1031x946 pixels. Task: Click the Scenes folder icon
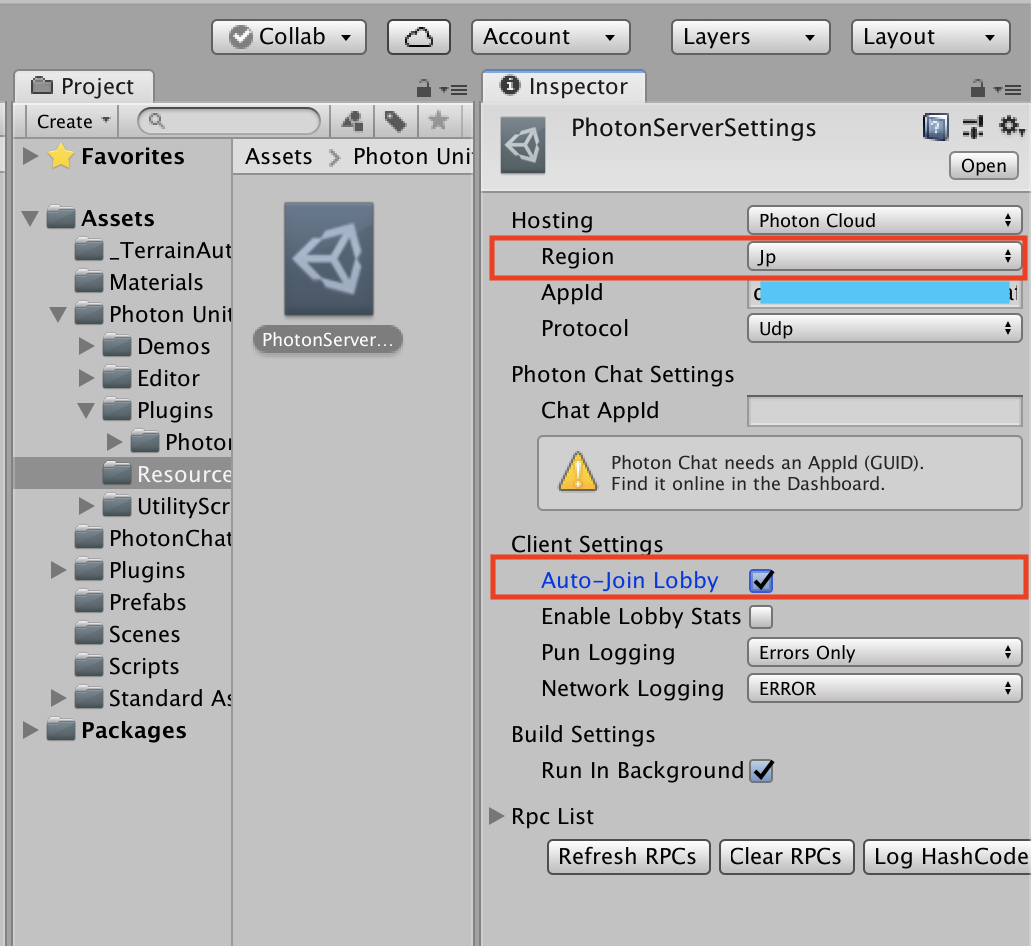coord(89,634)
